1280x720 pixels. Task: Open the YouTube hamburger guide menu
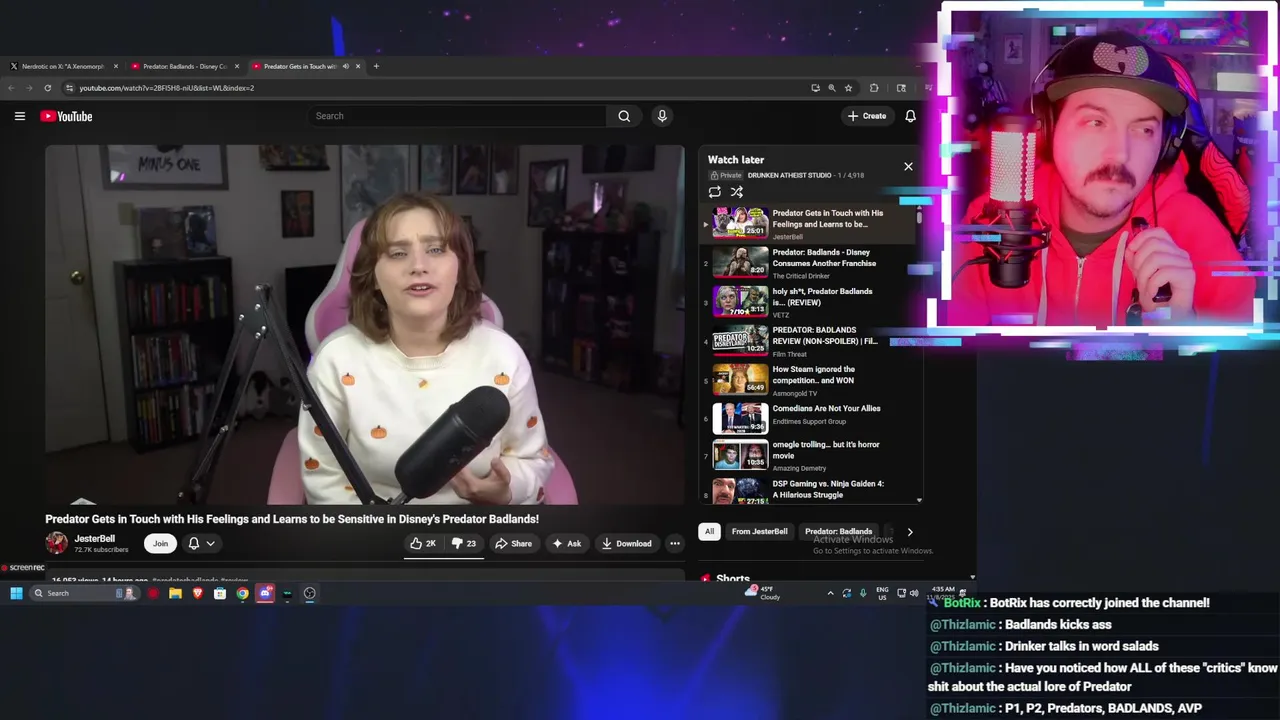pyautogui.click(x=19, y=116)
